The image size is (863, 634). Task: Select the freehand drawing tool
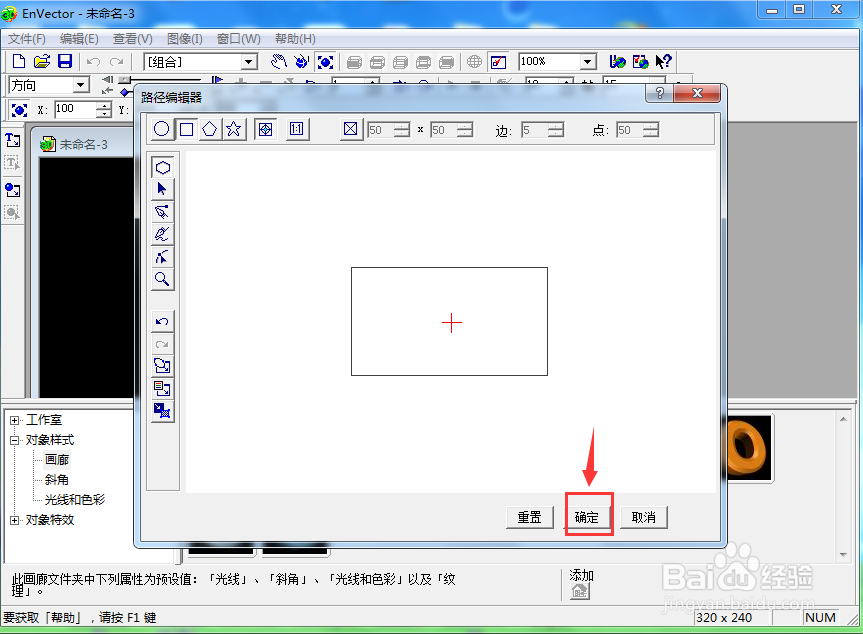point(163,234)
